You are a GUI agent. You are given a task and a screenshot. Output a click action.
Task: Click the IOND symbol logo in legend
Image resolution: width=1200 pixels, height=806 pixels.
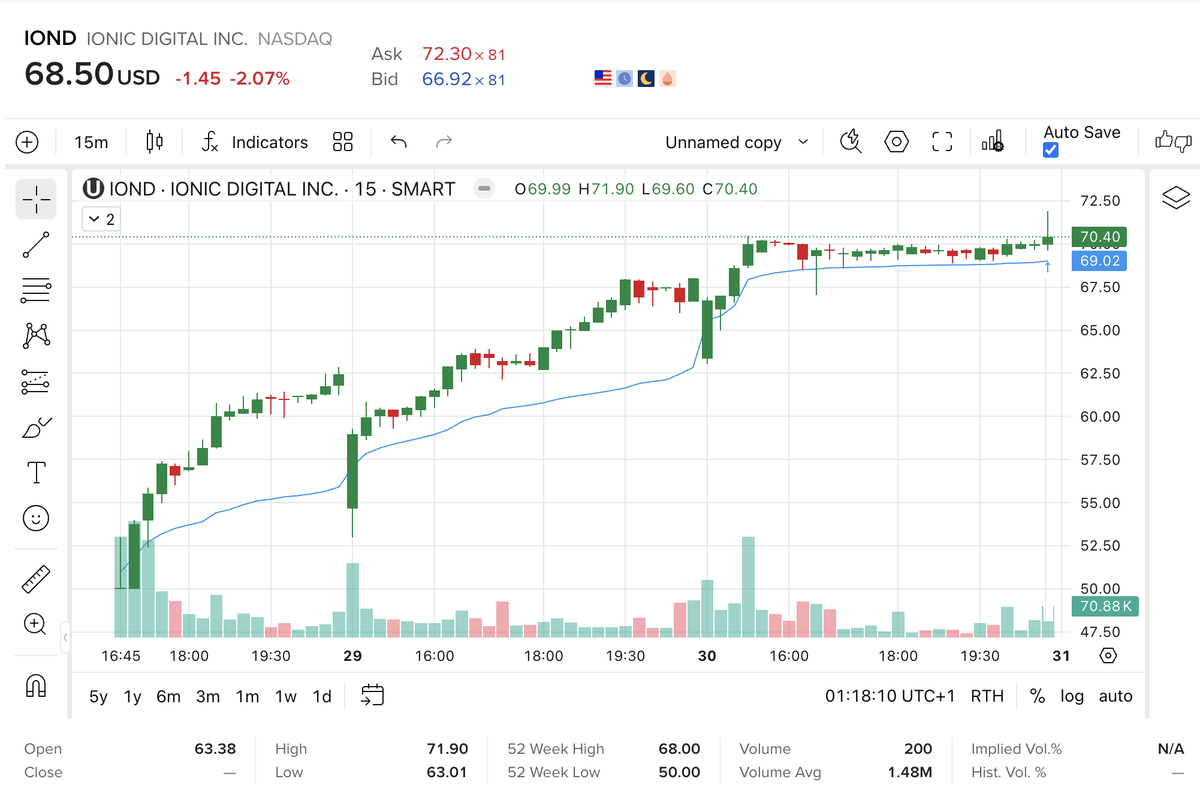click(93, 188)
